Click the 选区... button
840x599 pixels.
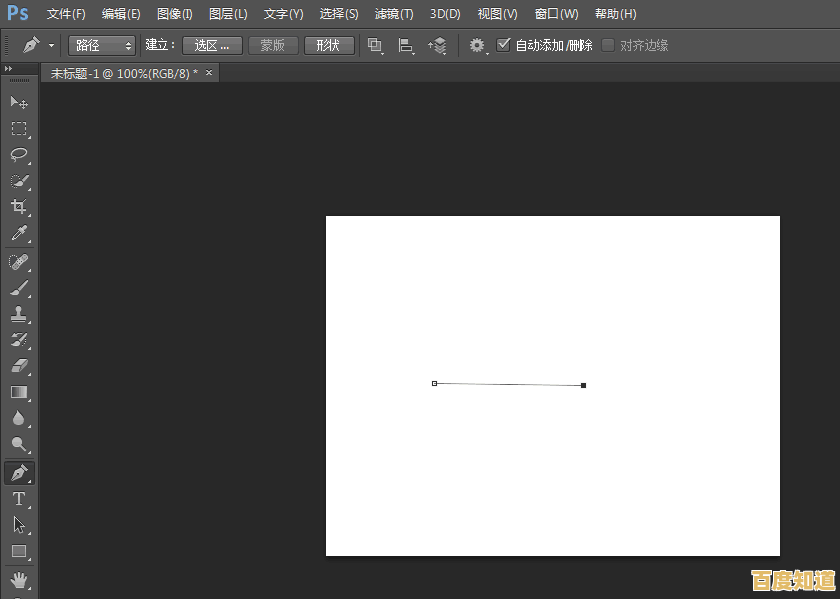[x=212, y=45]
